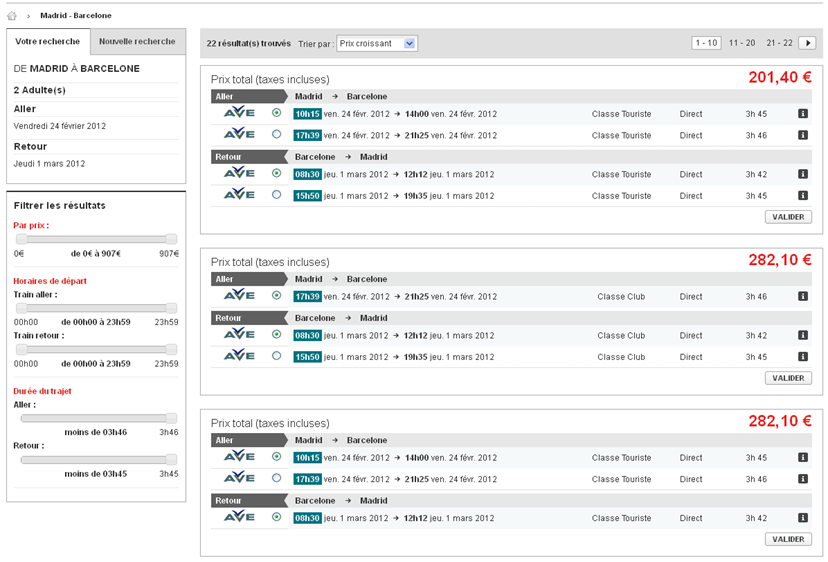Click info icon for Classe Club 17h39 train
Screen dimensions: 828x562
click(x=802, y=297)
